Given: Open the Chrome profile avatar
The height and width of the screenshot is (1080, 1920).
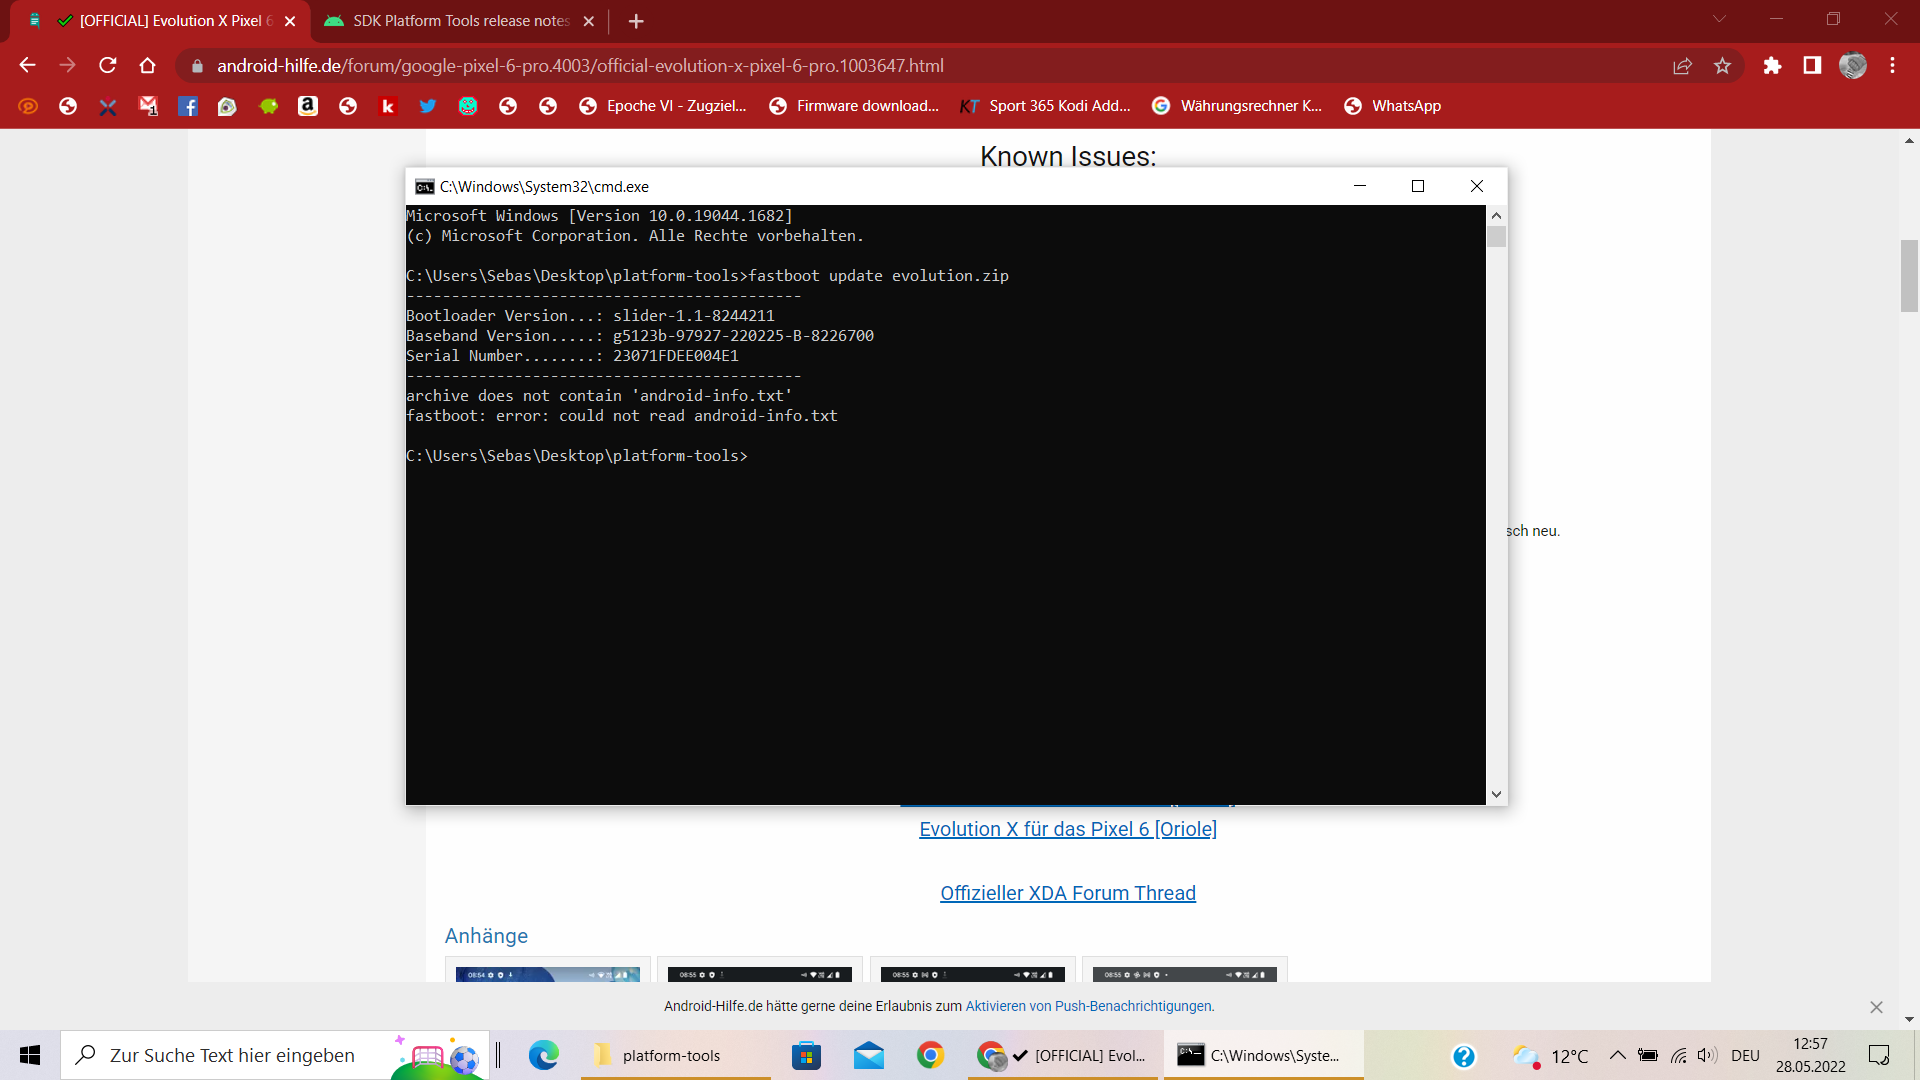Looking at the screenshot, I should [1853, 66].
